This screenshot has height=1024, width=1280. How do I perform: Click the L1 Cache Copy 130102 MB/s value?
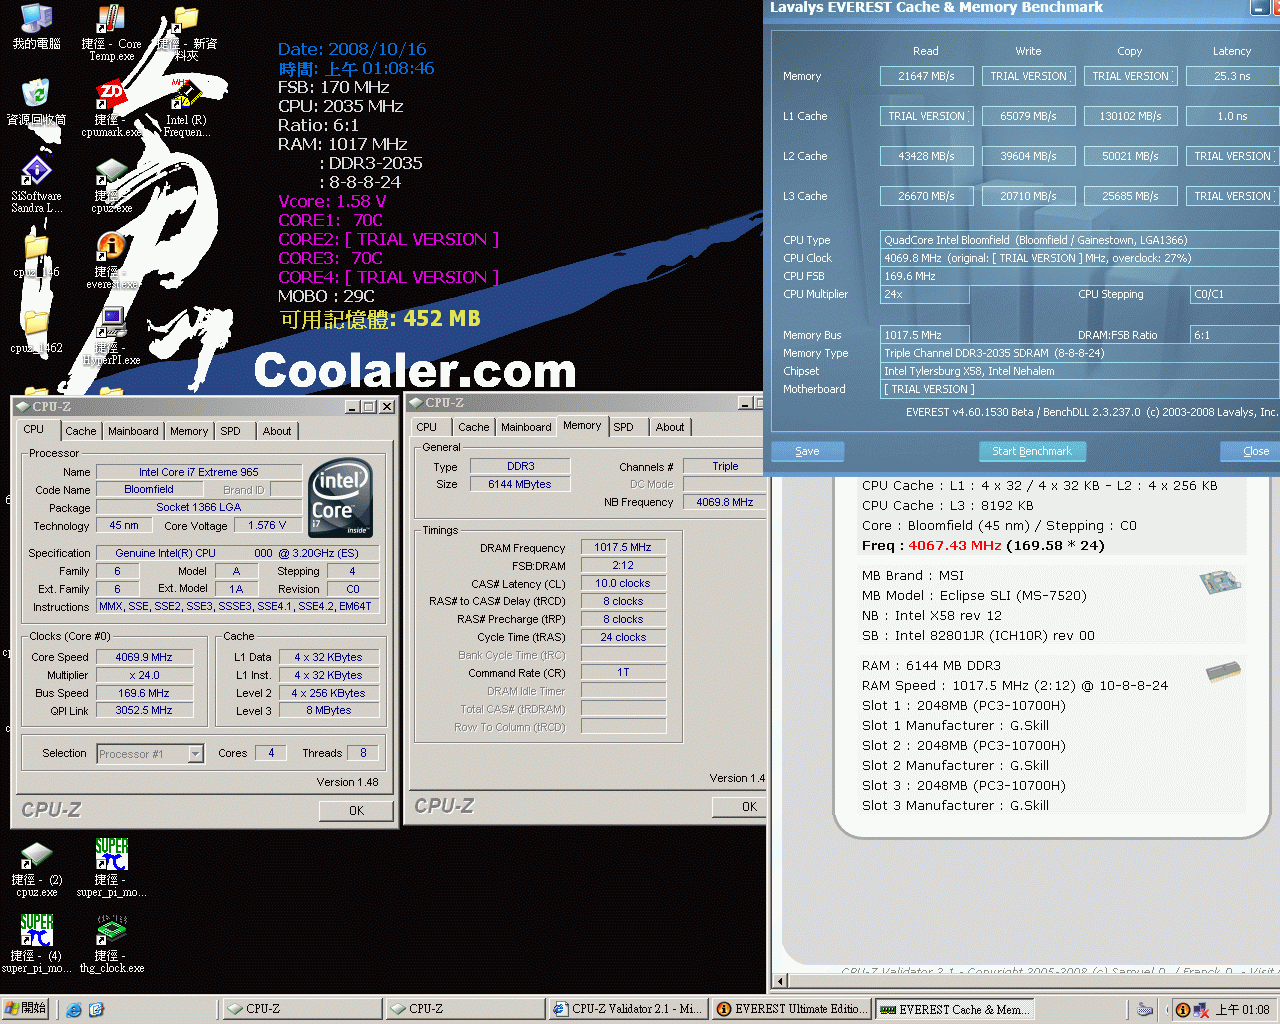1130,116
